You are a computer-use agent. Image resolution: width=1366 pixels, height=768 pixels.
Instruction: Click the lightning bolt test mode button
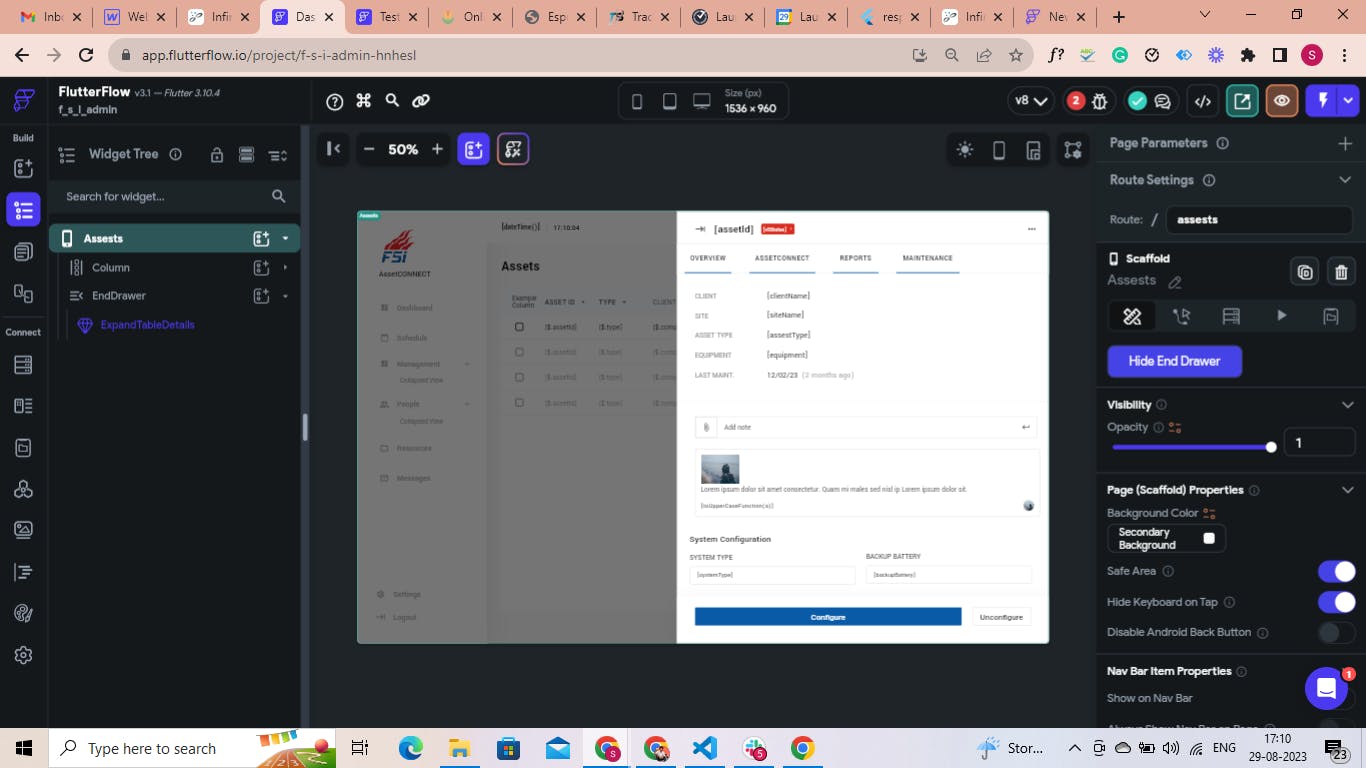pyautogui.click(x=1323, y=101)
